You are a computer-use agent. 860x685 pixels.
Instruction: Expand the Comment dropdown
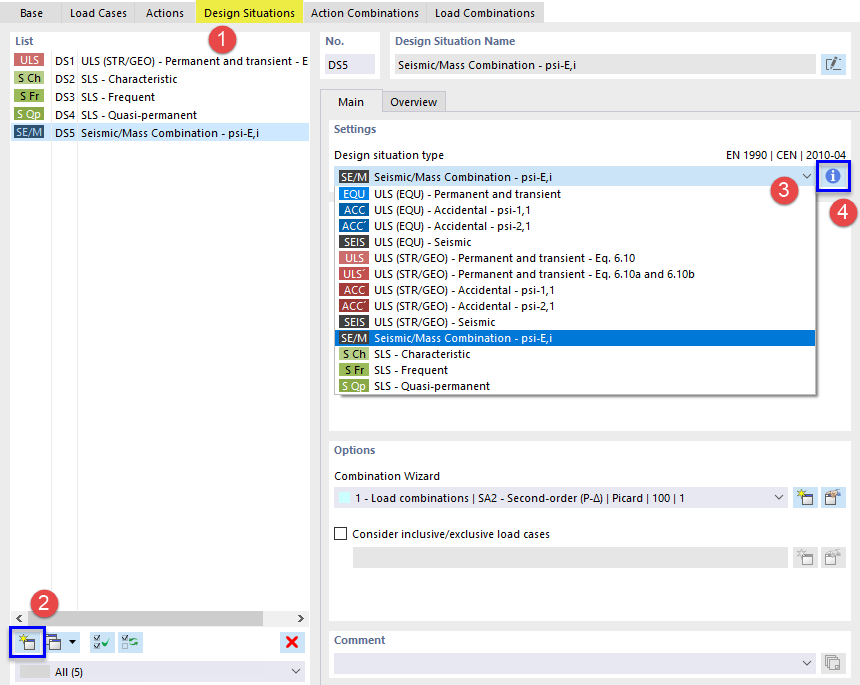pos(807,663)
